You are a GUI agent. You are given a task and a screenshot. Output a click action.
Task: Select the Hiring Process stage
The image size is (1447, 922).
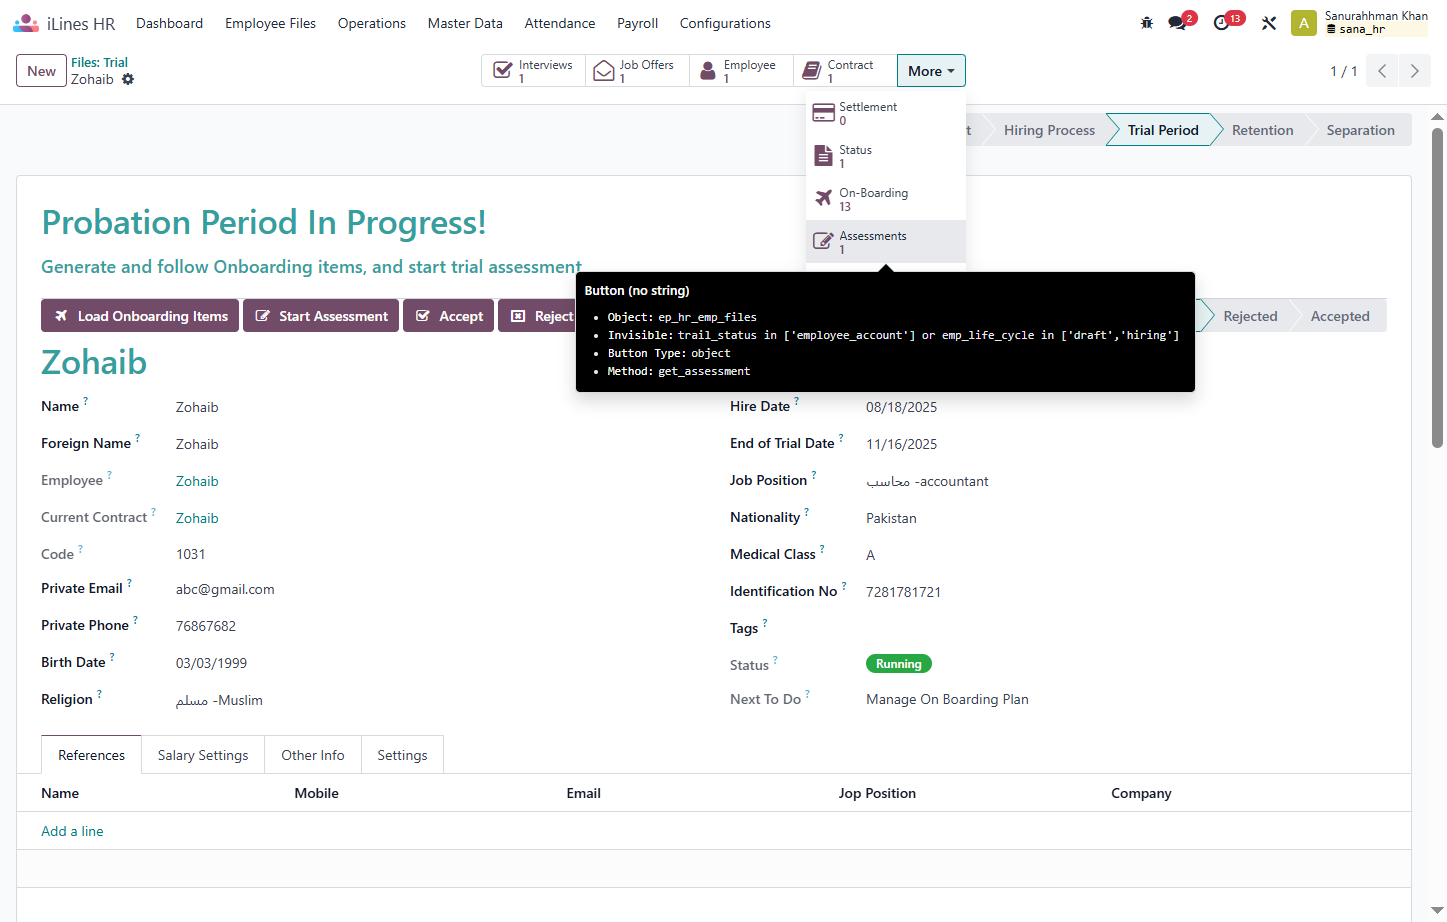pyautogui.click(x=1049, y=130)
